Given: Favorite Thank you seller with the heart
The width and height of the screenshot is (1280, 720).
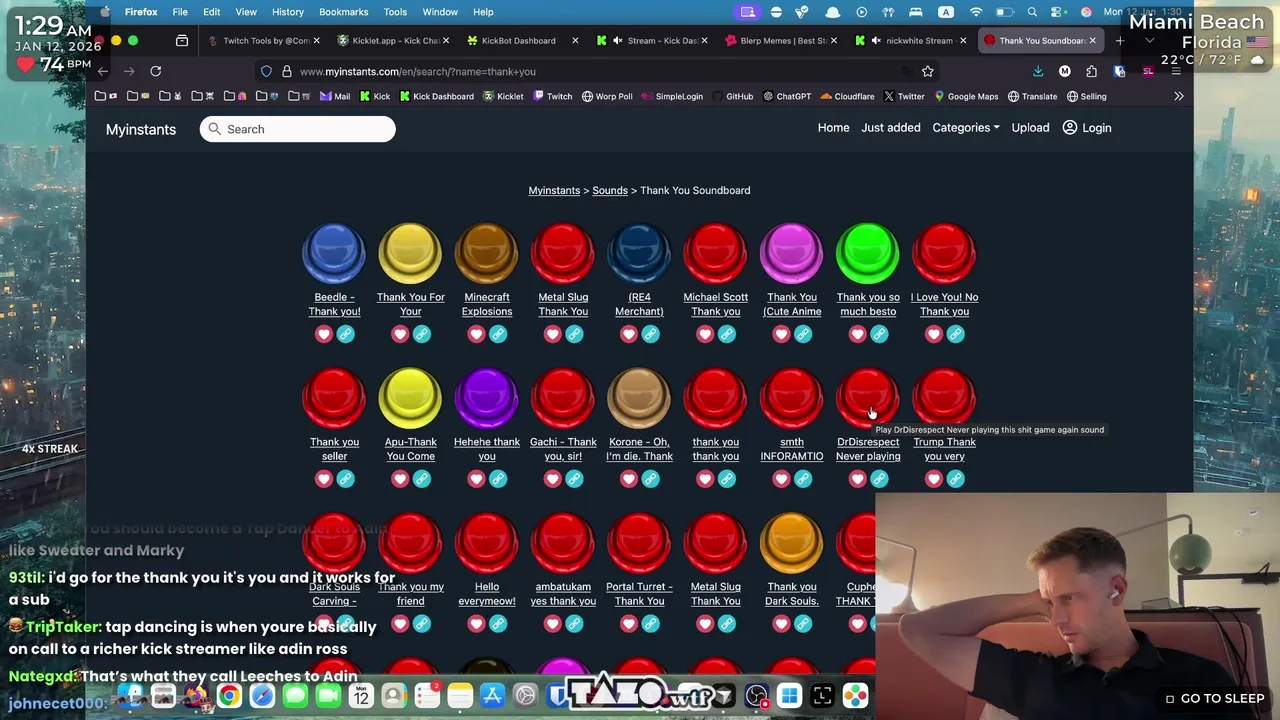Looking at the screenshot, I should coord(323,479).
